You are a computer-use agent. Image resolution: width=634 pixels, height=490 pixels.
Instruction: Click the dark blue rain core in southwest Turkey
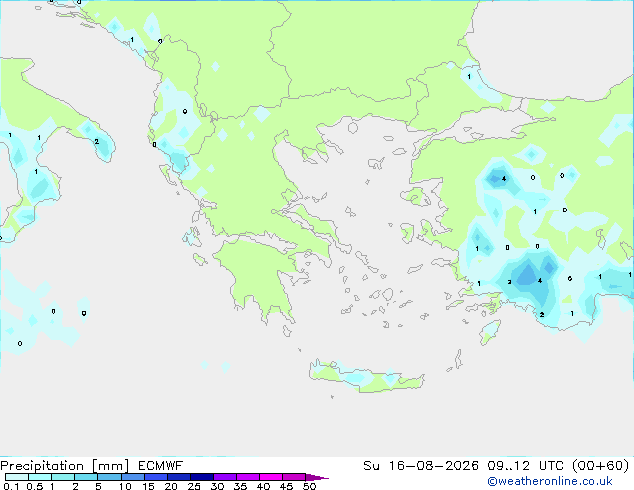click(528, 276)
